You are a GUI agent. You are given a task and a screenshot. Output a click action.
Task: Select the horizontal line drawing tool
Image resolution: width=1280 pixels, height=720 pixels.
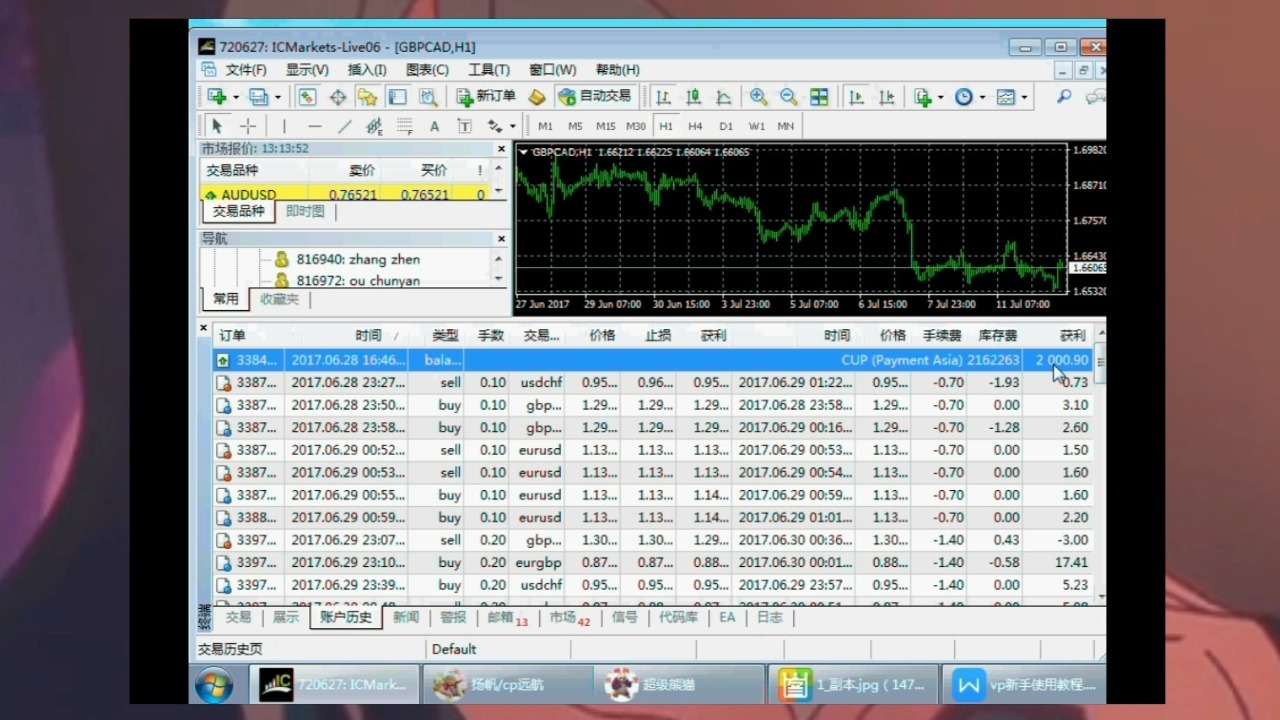[x=314, y=126]
